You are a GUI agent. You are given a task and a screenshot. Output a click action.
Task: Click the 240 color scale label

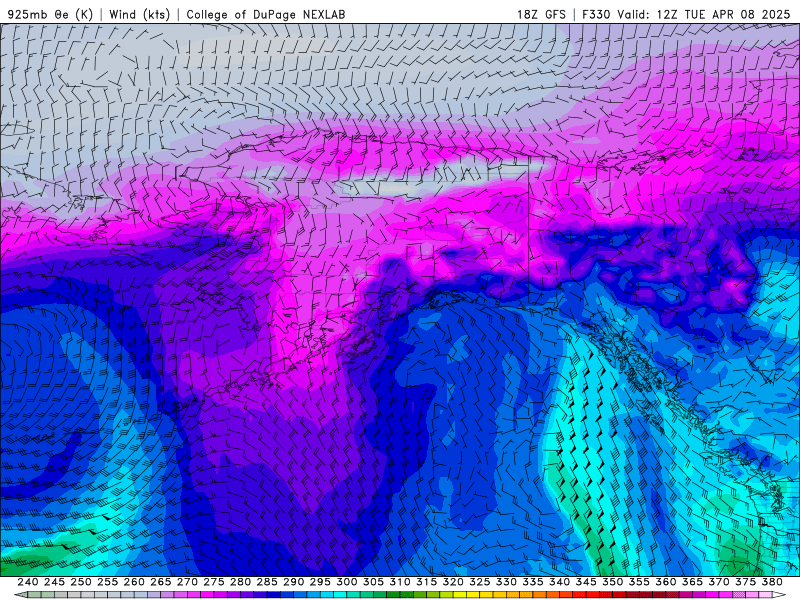pos(28,582)
